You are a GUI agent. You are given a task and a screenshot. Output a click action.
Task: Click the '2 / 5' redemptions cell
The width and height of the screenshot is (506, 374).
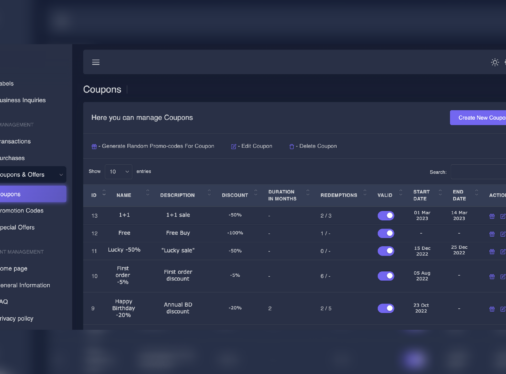(326, 309)
